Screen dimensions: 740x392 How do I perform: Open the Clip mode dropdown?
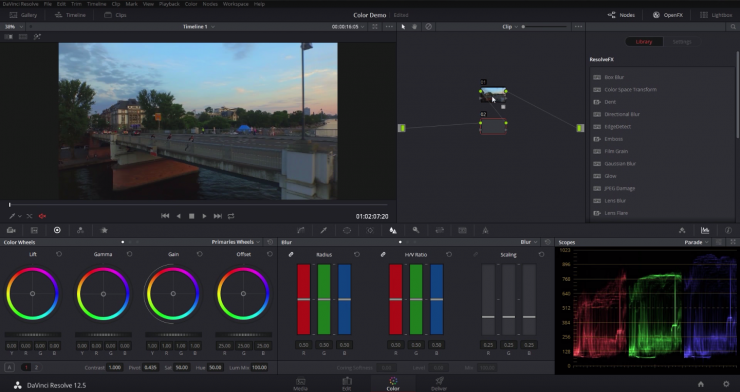click(510, 27)
